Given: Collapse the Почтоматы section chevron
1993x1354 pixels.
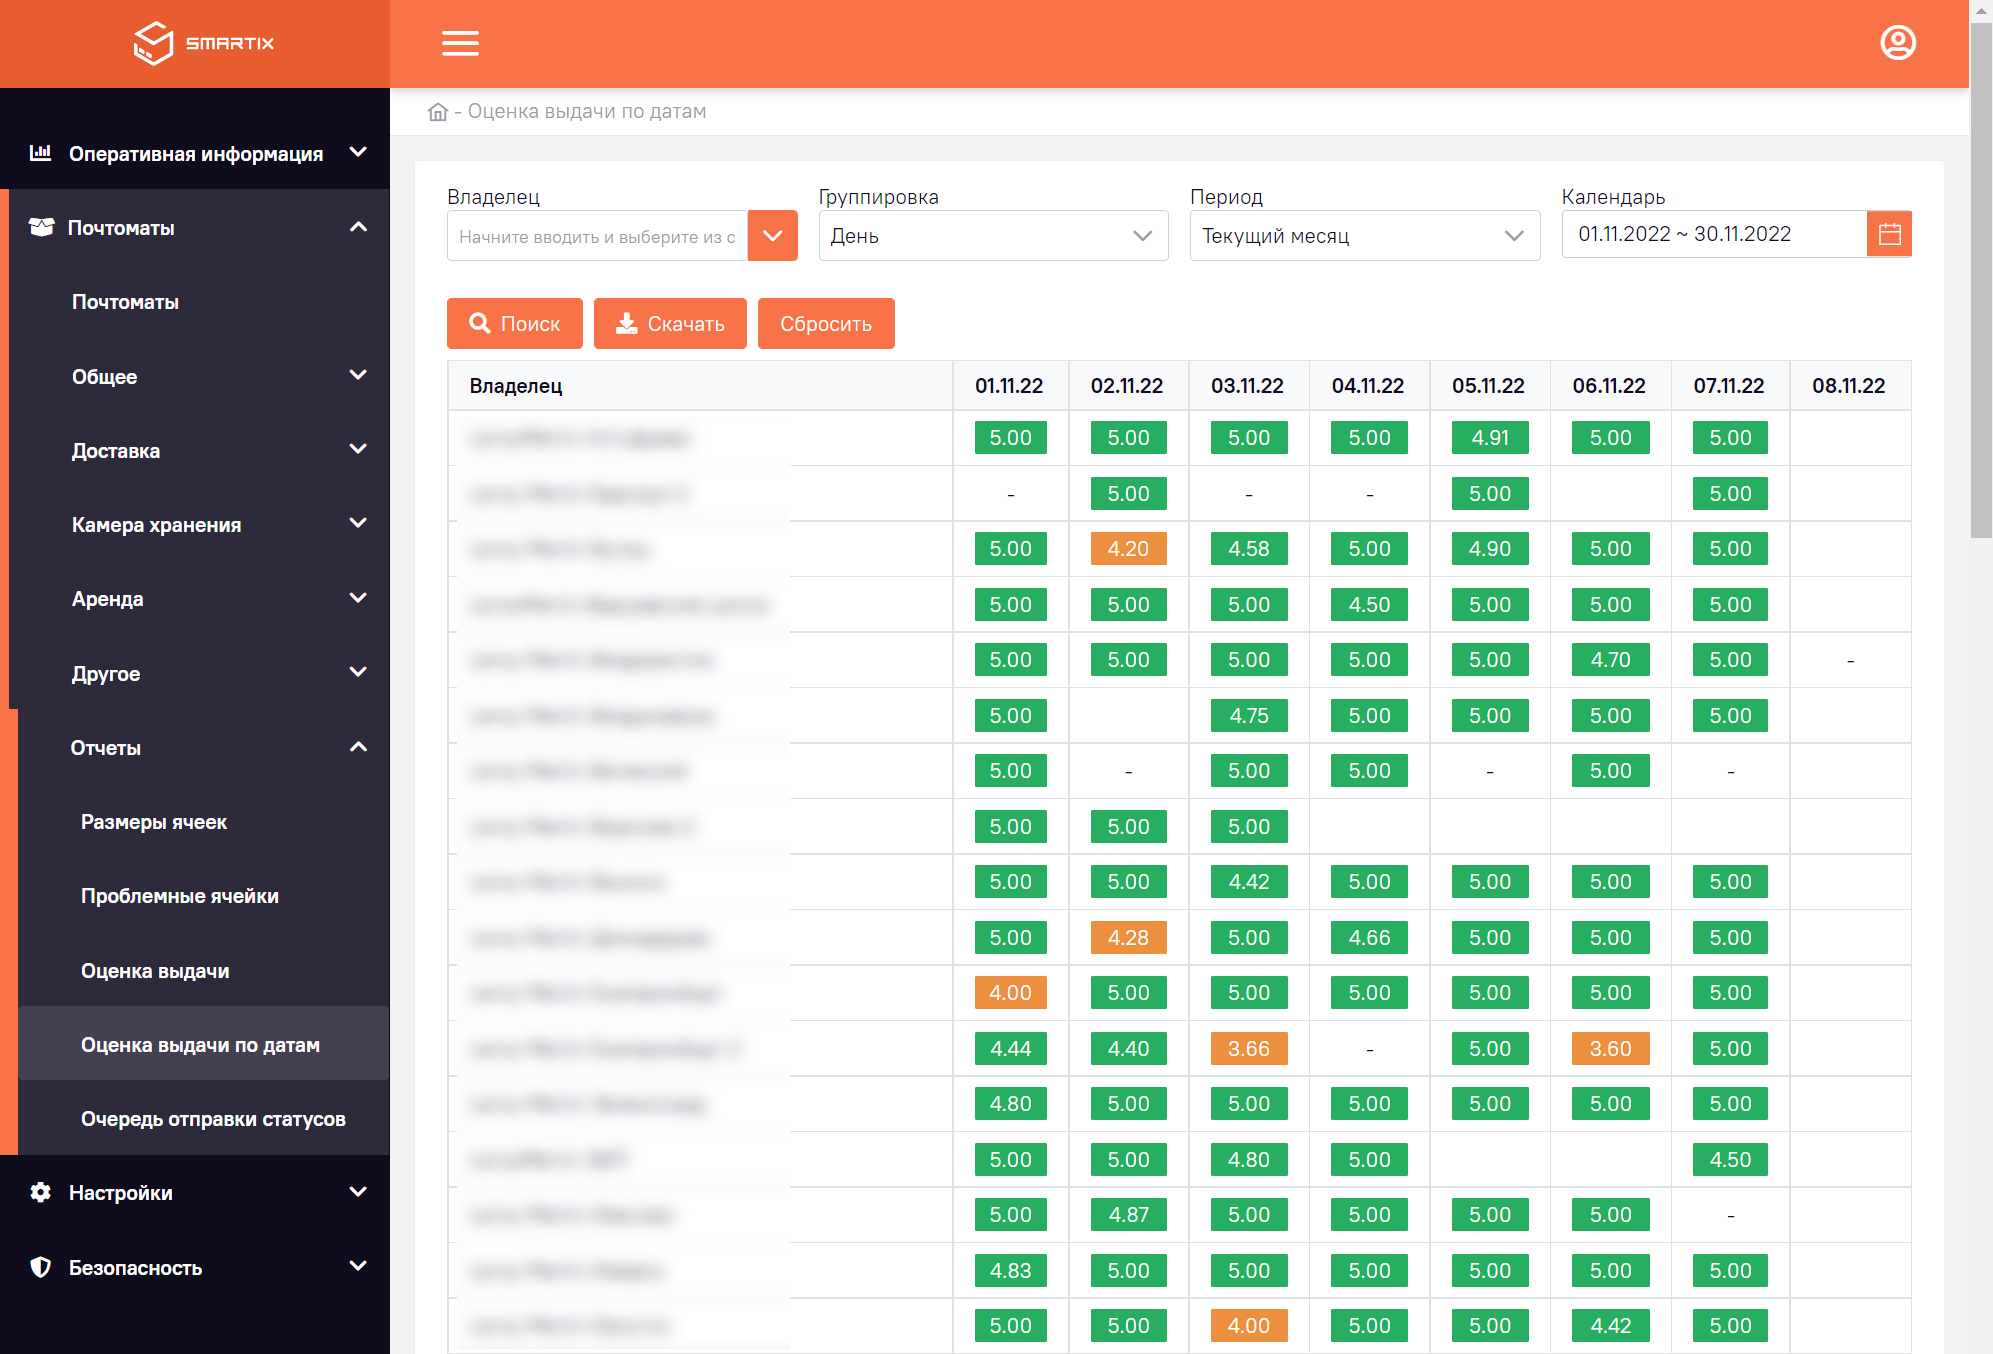Looking at the screenshot, I should click(358, 227).
